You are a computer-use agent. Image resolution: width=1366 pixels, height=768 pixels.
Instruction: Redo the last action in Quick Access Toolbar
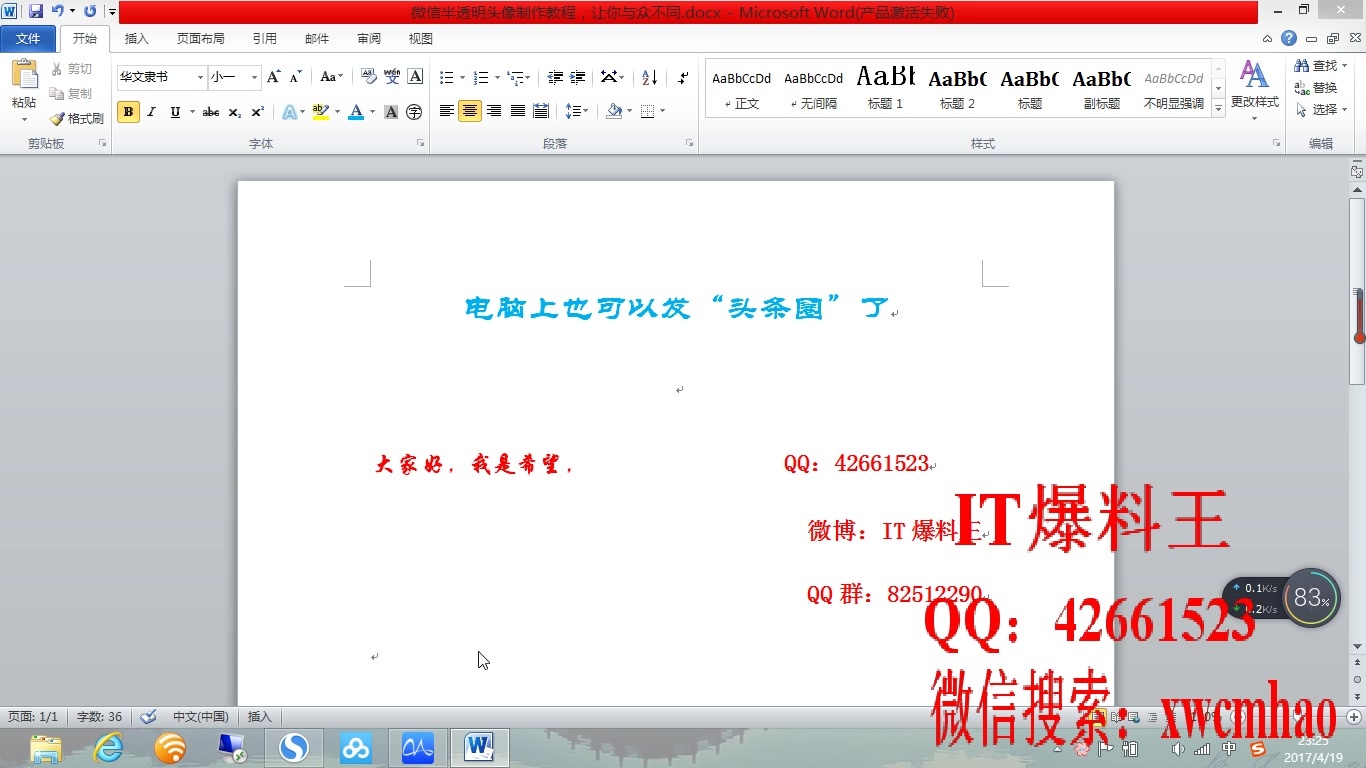90,11
